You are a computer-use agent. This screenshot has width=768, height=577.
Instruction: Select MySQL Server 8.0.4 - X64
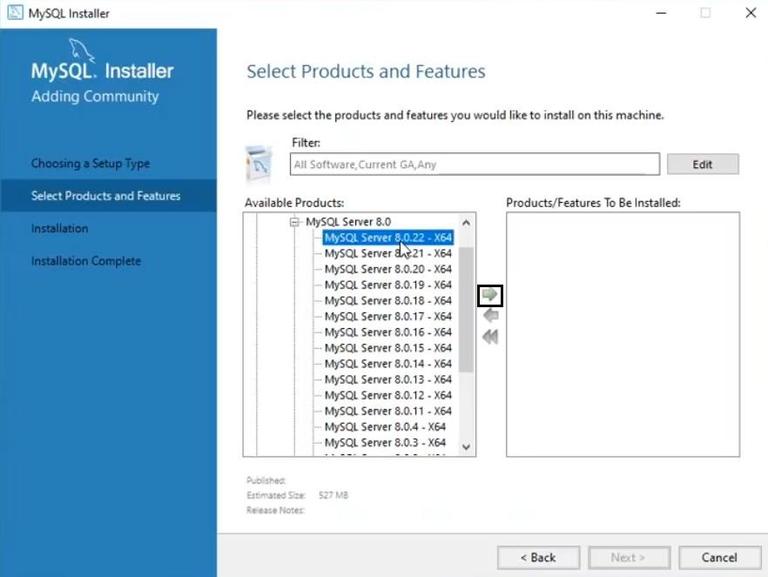pos(385,427)
